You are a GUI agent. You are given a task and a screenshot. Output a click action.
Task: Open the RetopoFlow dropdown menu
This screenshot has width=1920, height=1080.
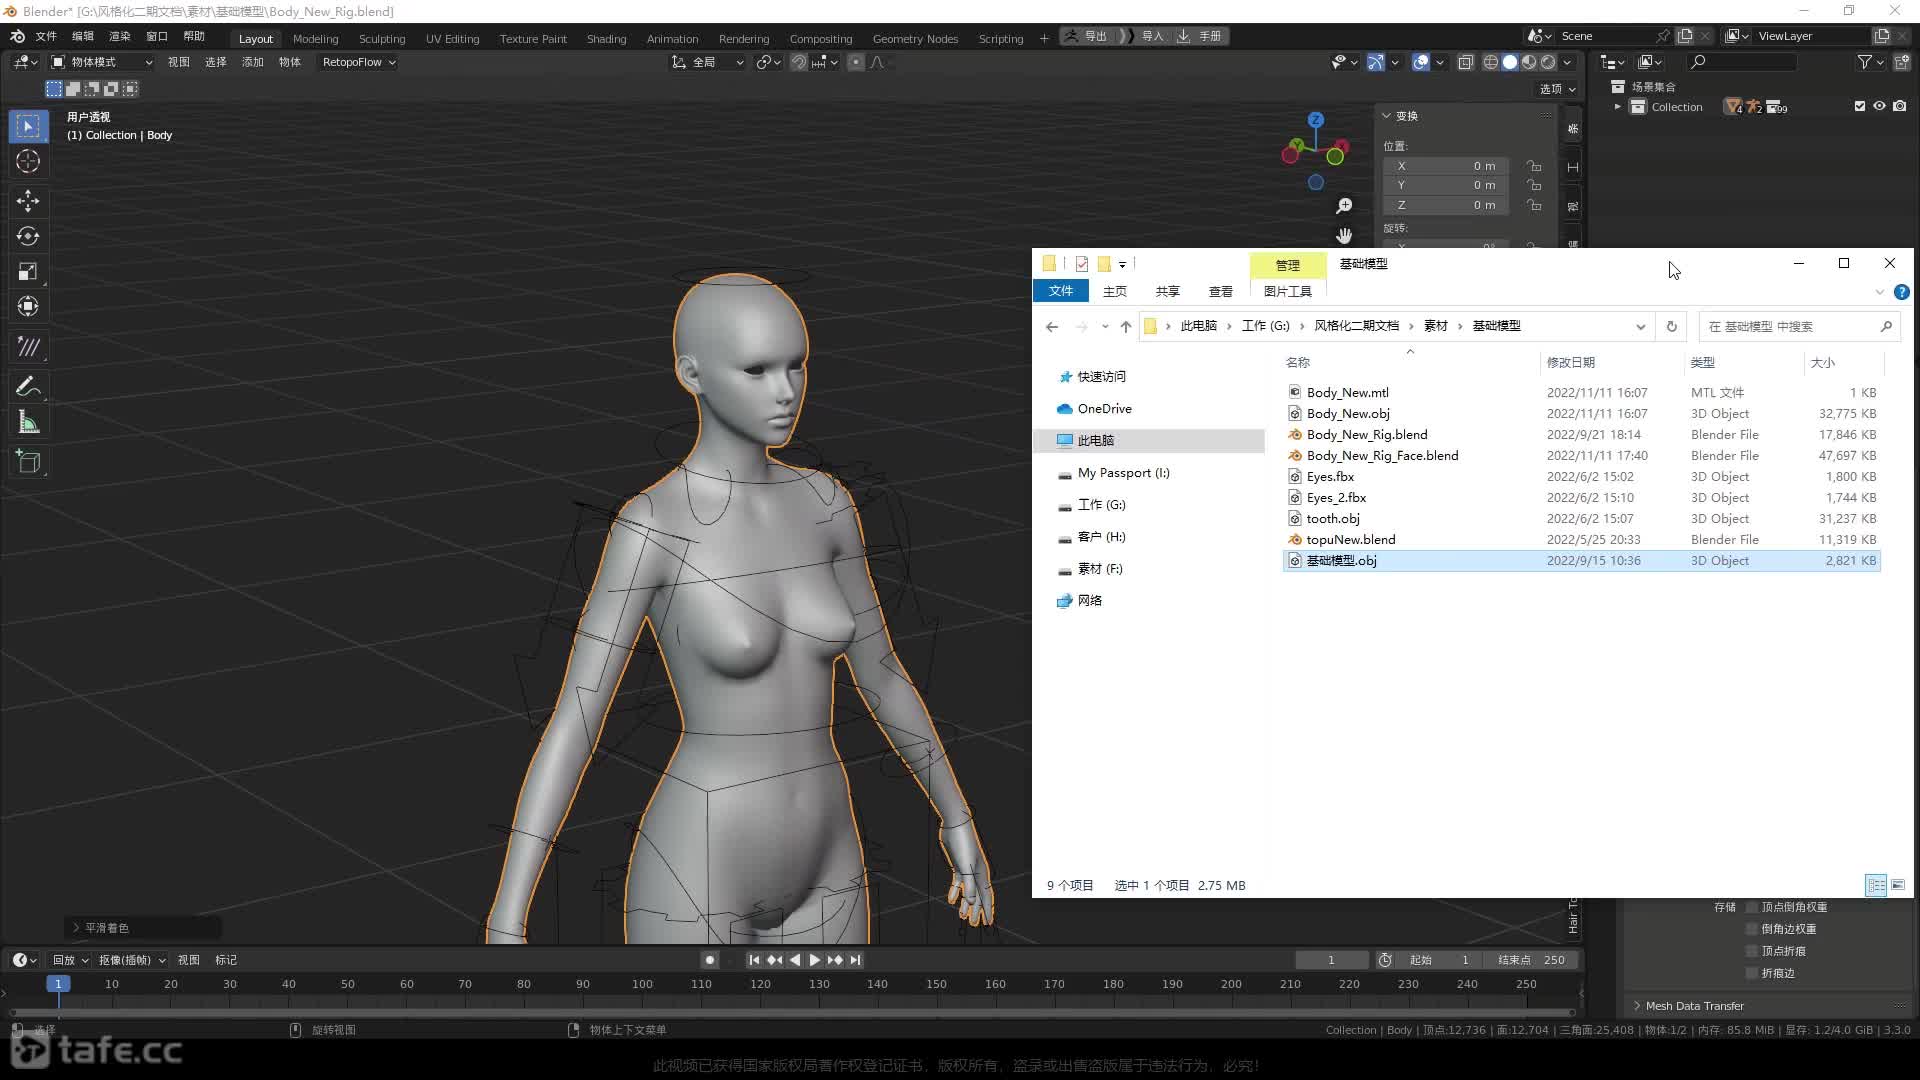[358, 62]
